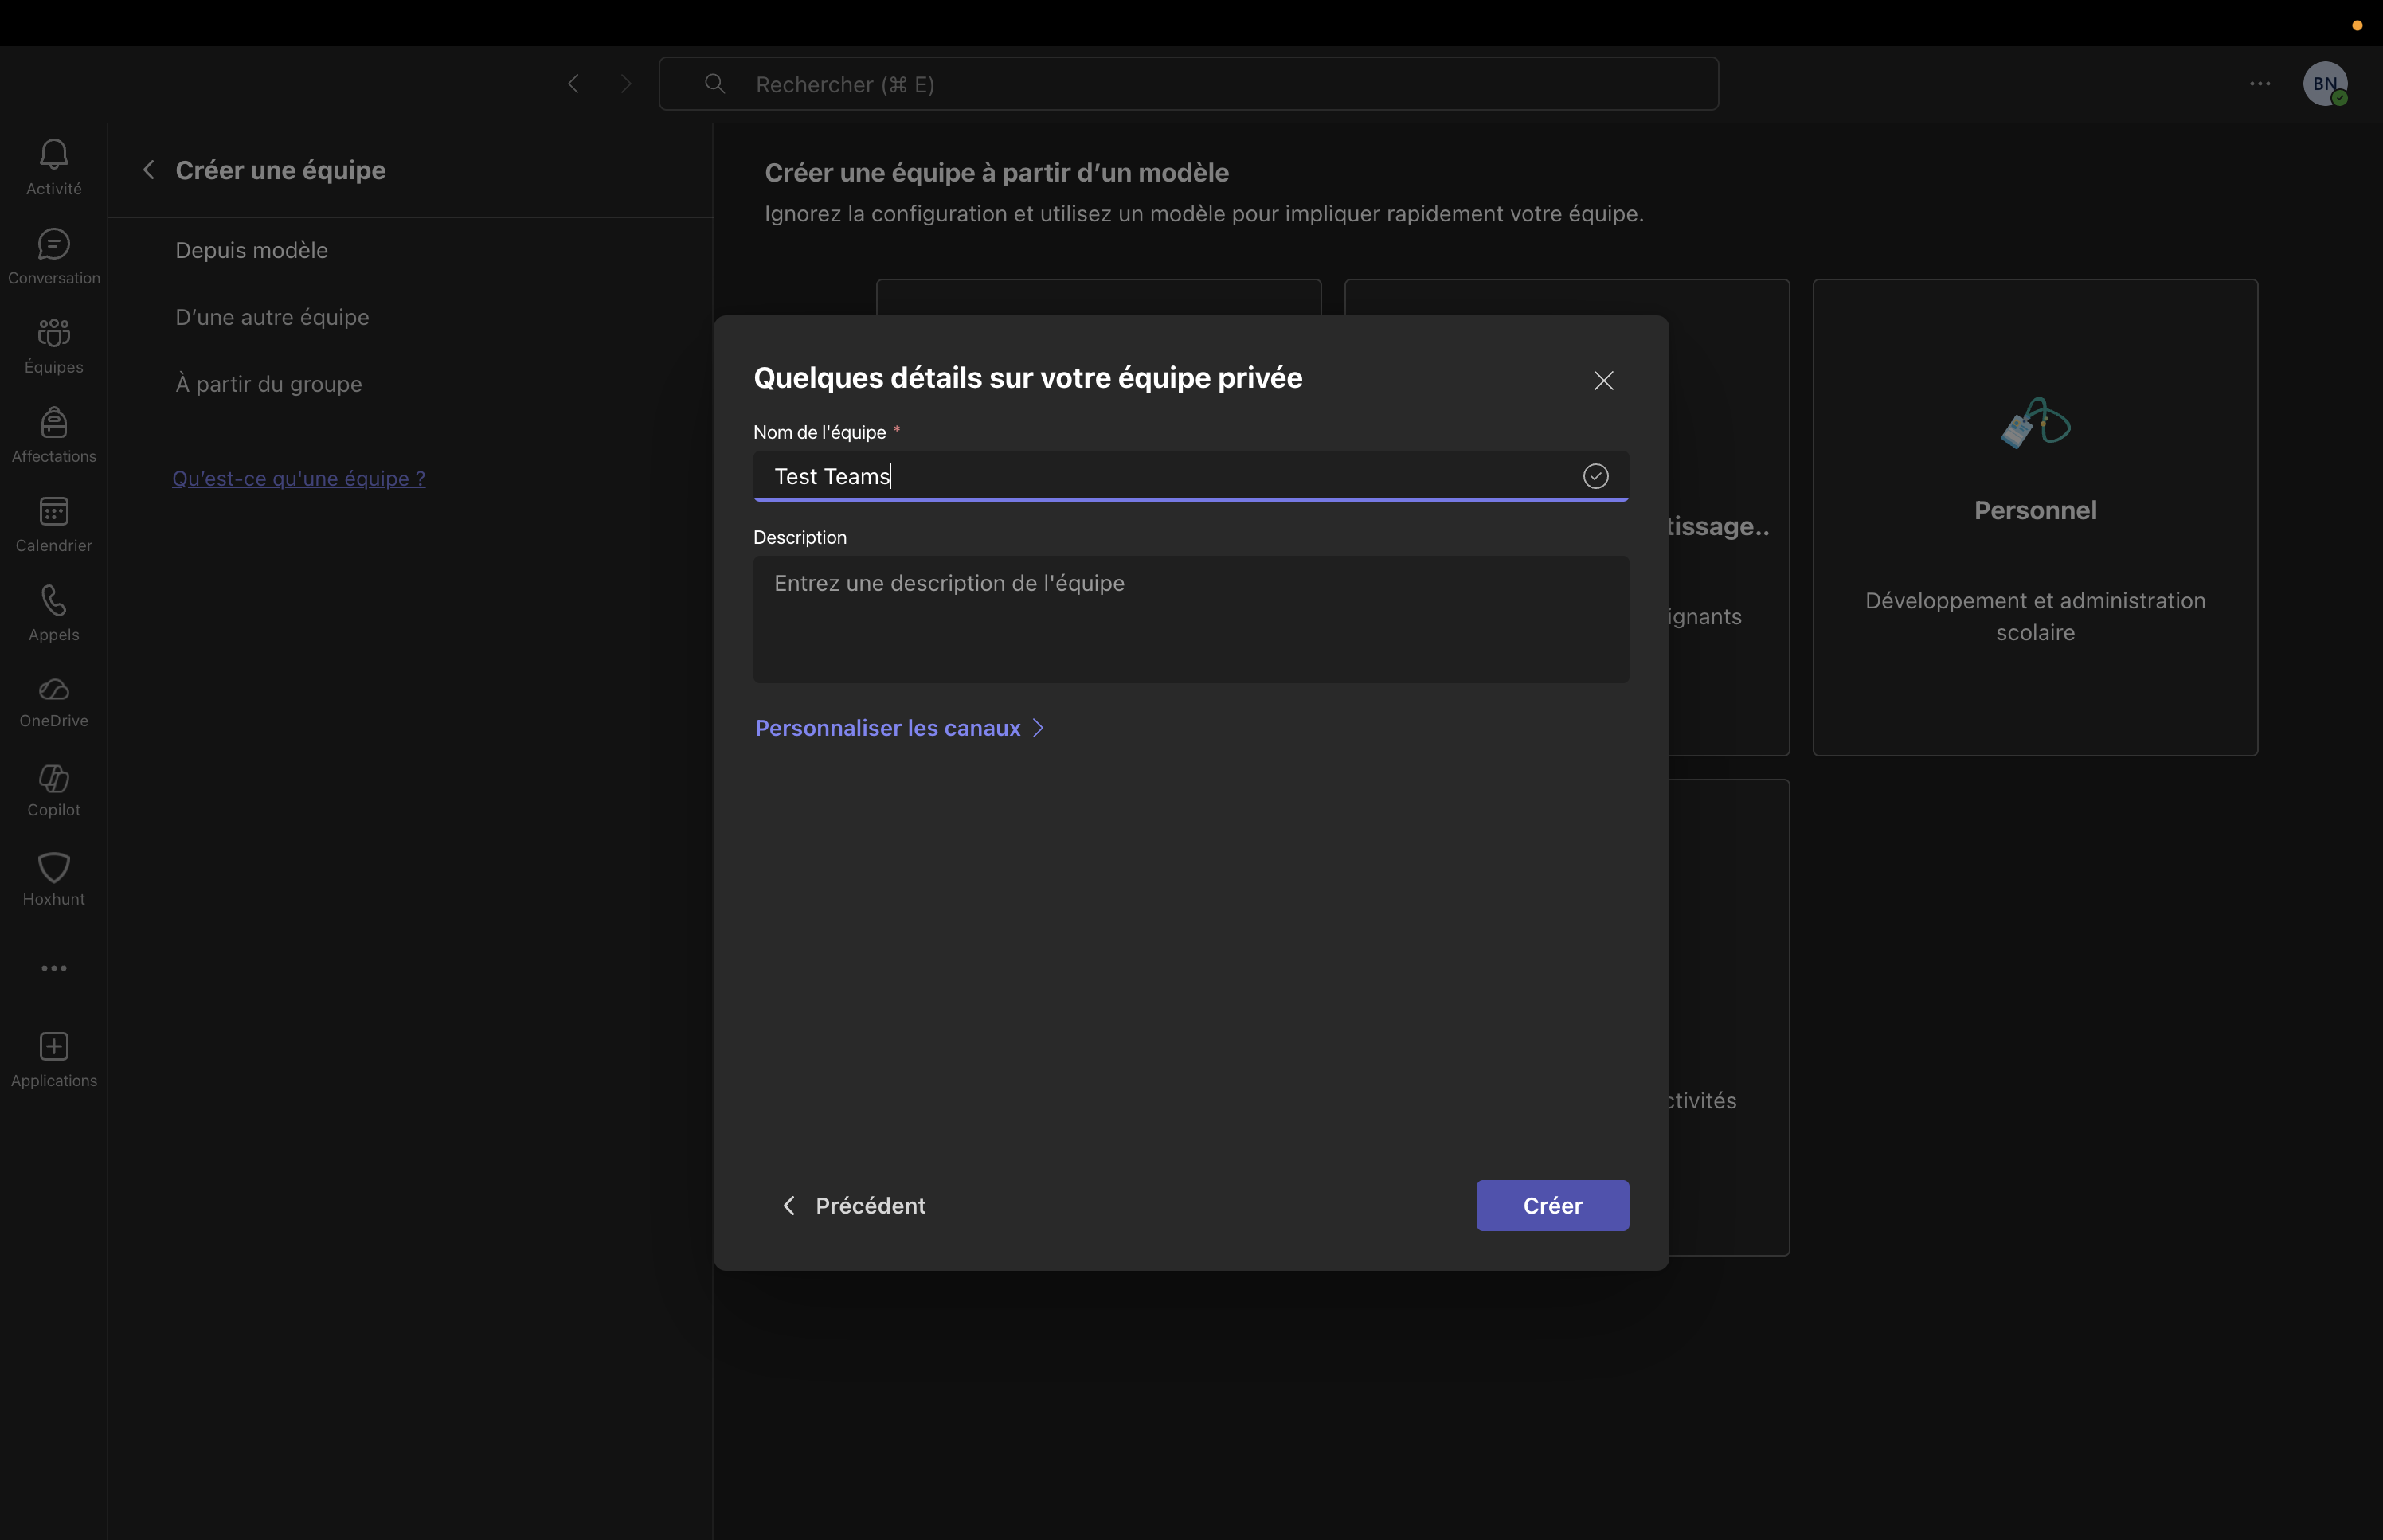Open Qu'est-ce qu'une équipe link

pyautogui.click(x=298, y=478)
